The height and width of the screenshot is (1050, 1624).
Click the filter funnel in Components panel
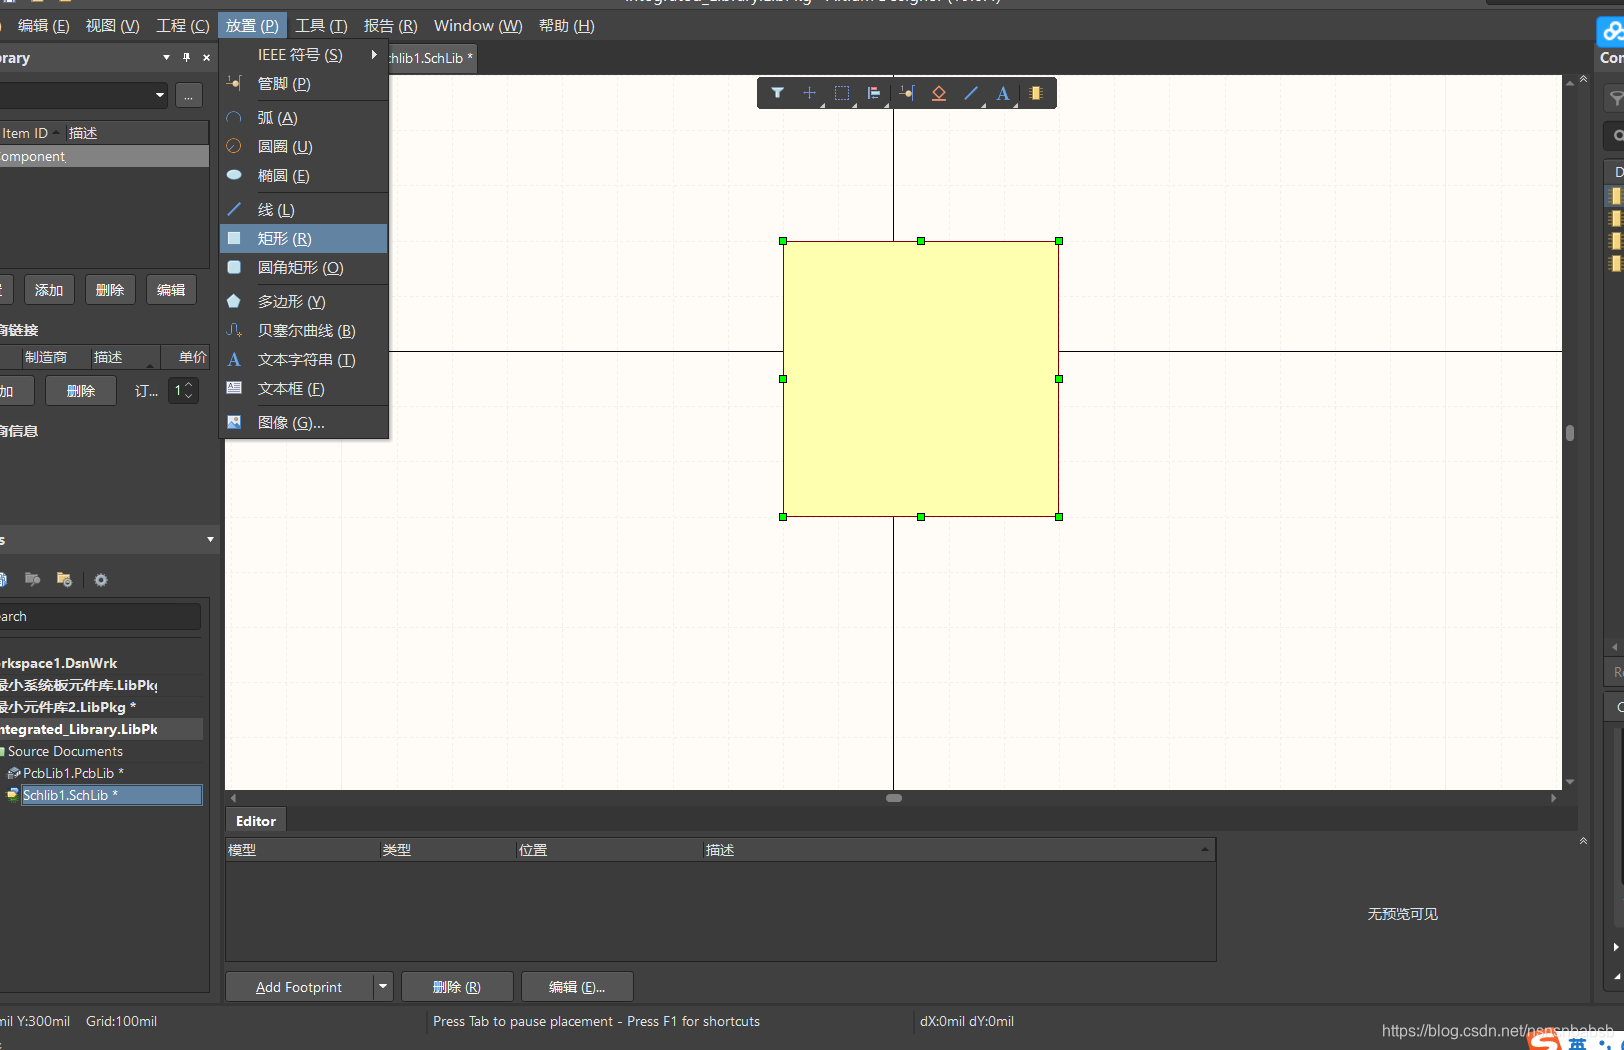click(x=1616, y=98)
